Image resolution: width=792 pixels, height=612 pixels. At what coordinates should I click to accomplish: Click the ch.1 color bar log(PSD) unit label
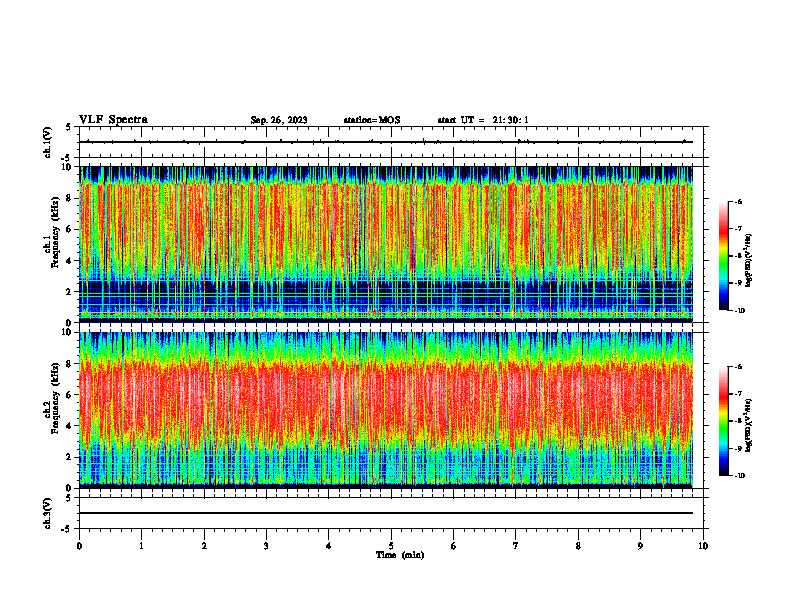(749, 261)
